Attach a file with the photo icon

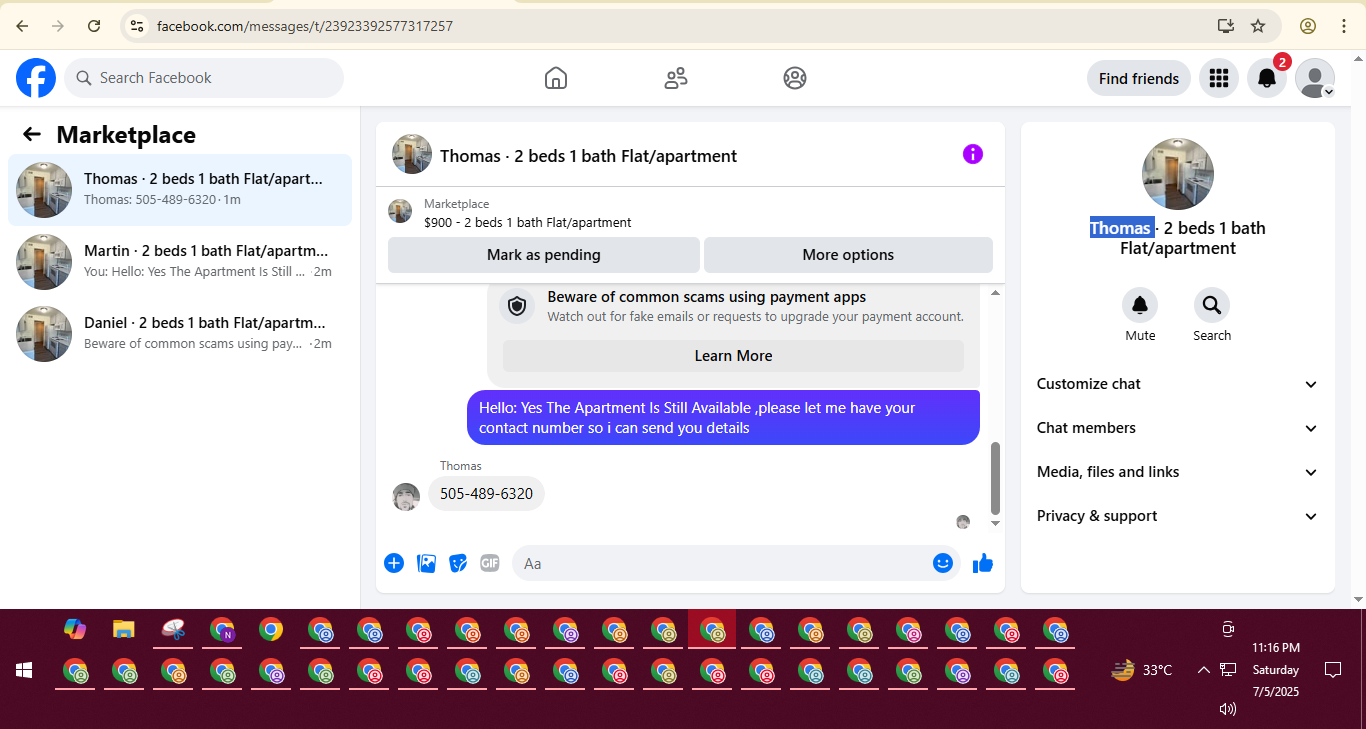click(426, 563)
